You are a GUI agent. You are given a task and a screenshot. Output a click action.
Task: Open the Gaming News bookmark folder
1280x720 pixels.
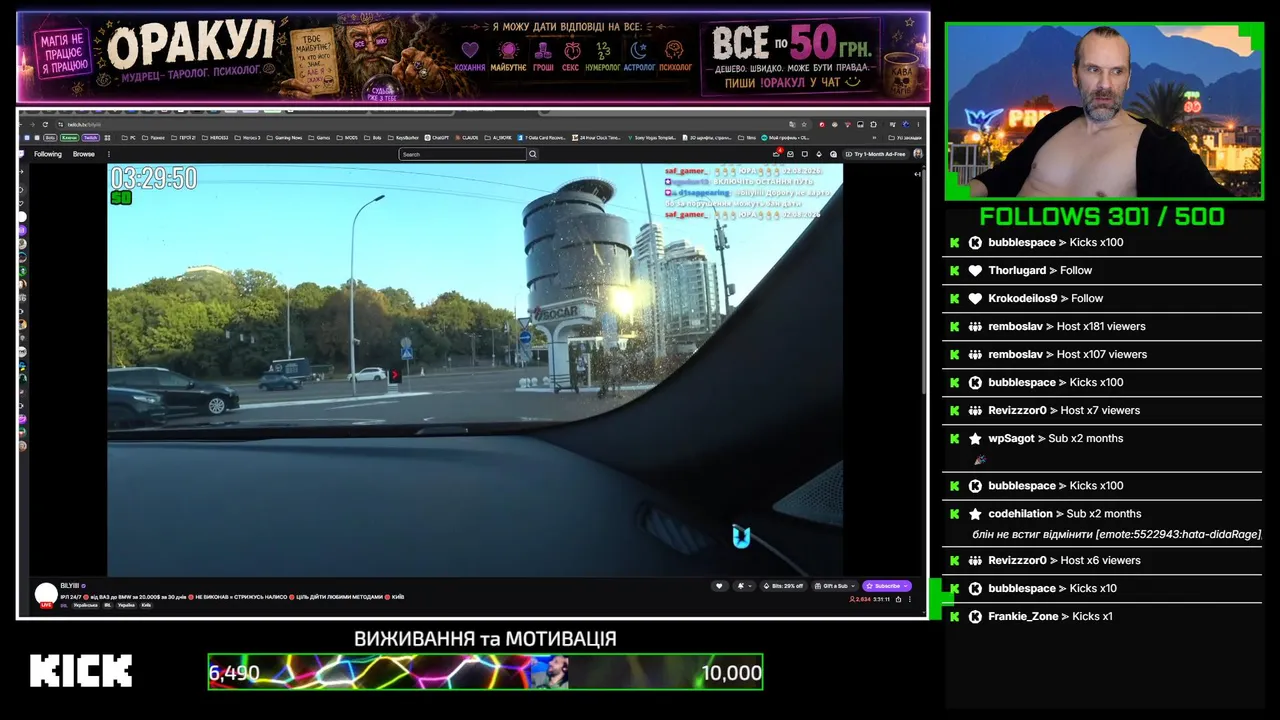click(284, 138)
